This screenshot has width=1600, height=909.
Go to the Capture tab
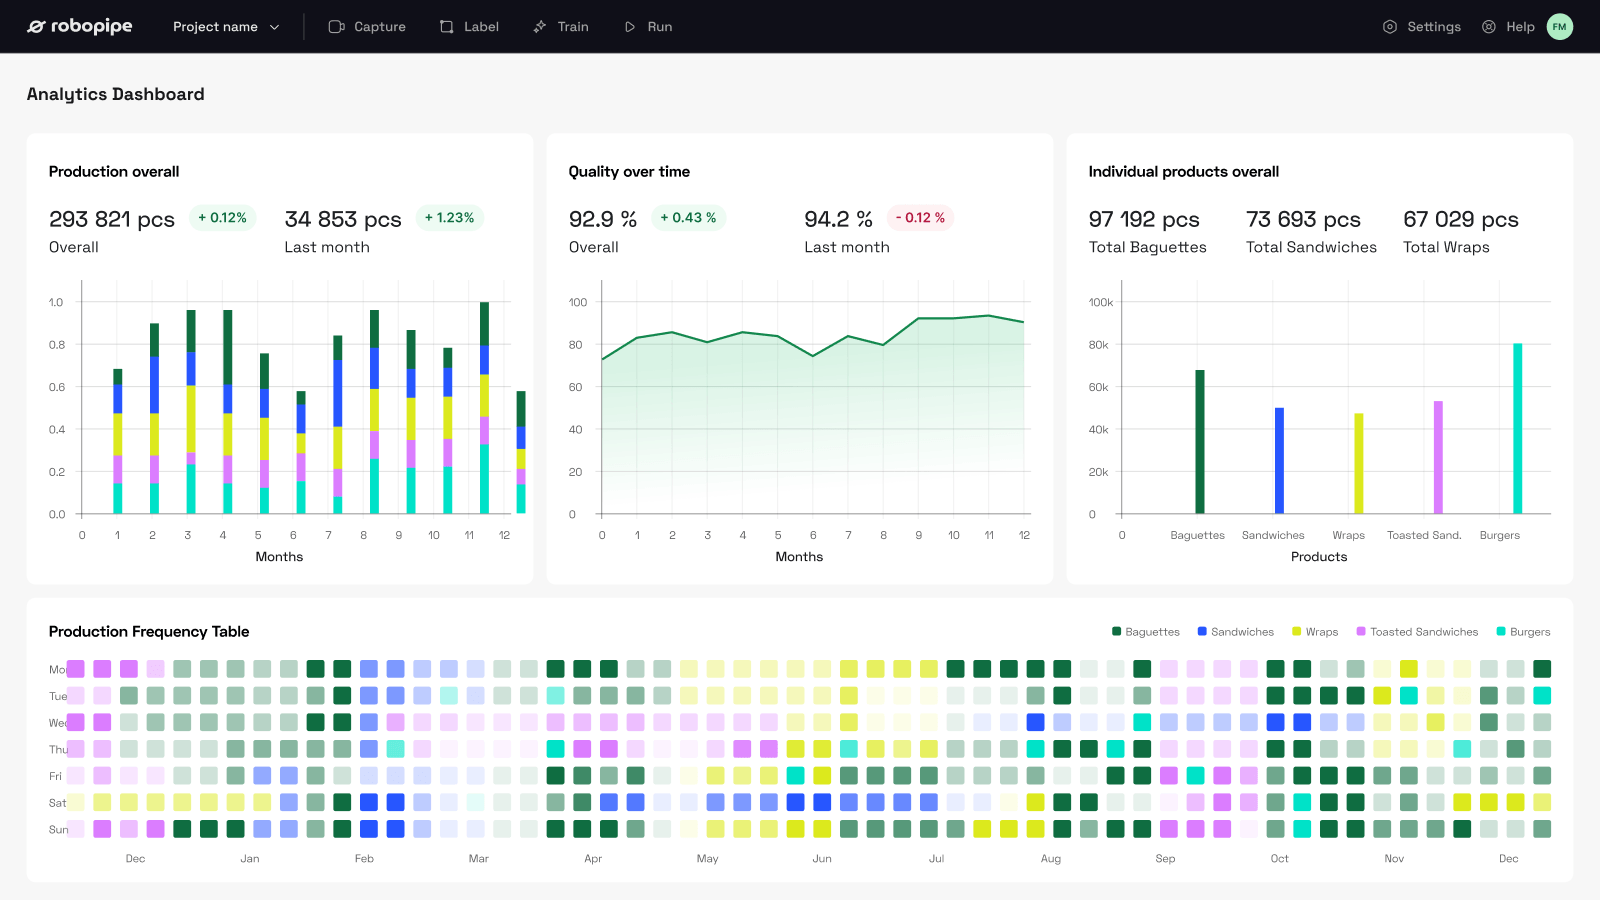(367, 27)
